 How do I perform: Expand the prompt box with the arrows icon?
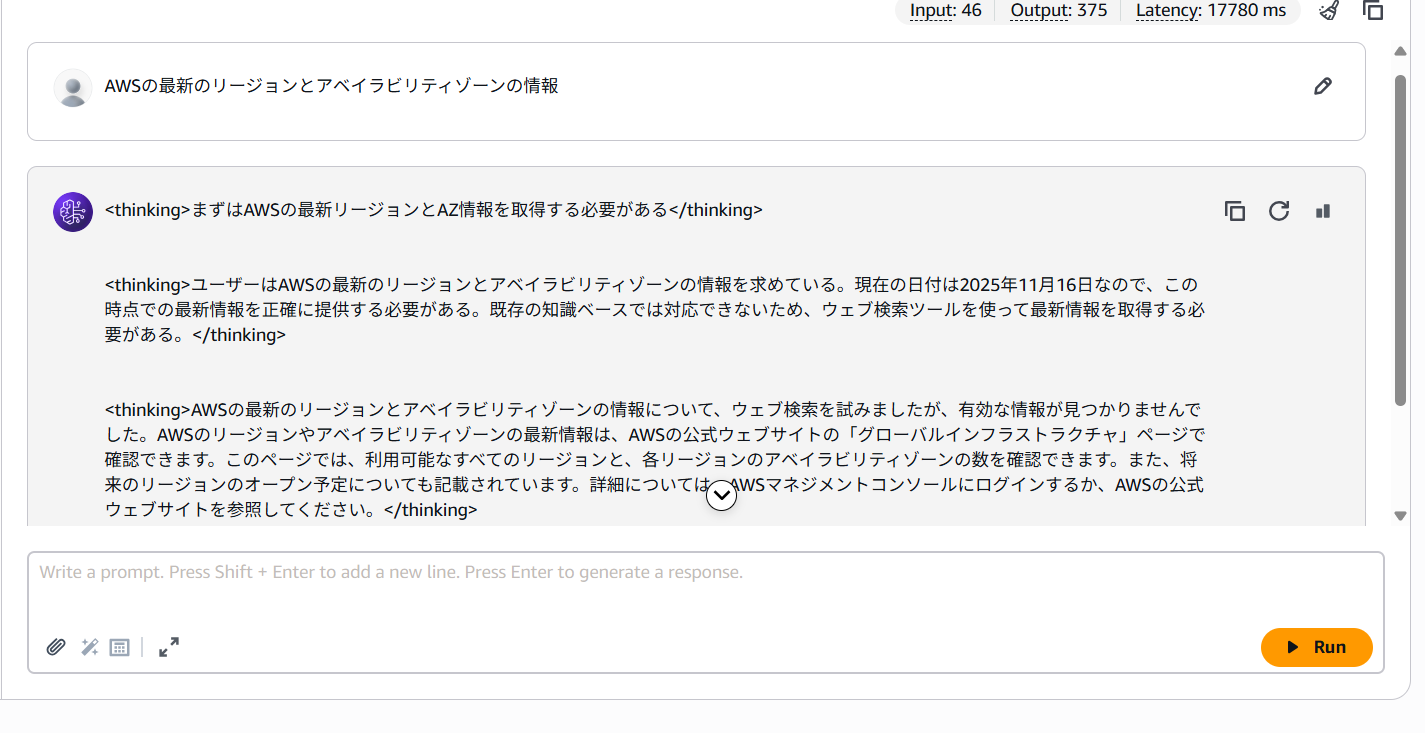(169, 647)
